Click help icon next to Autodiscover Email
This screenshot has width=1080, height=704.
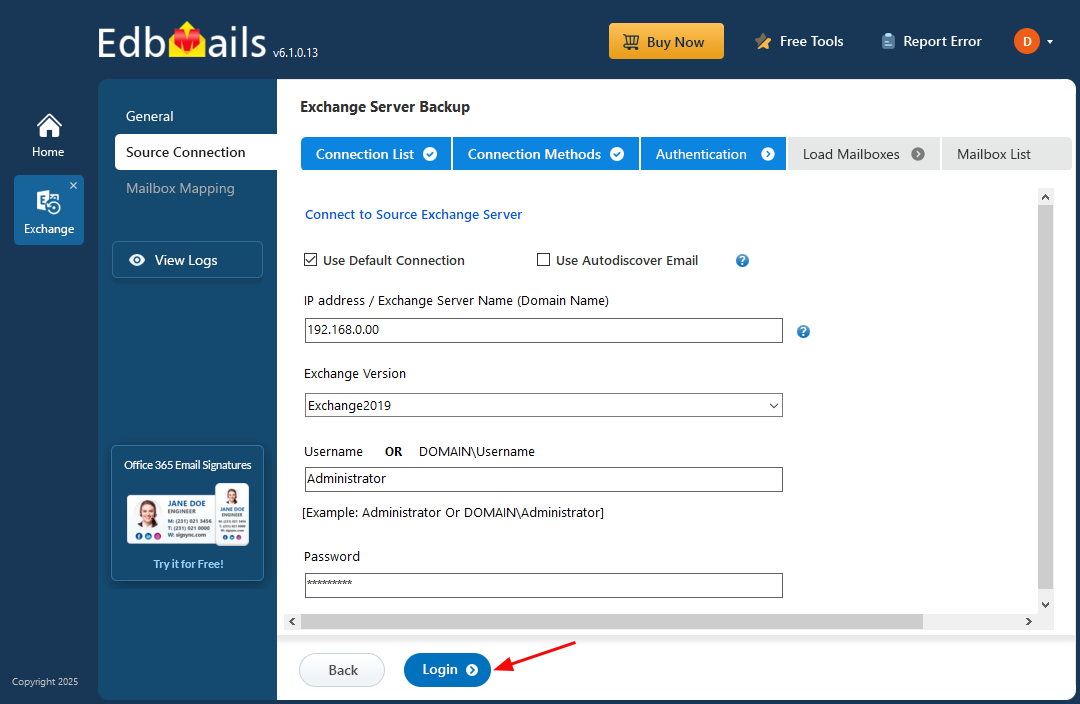742,260
